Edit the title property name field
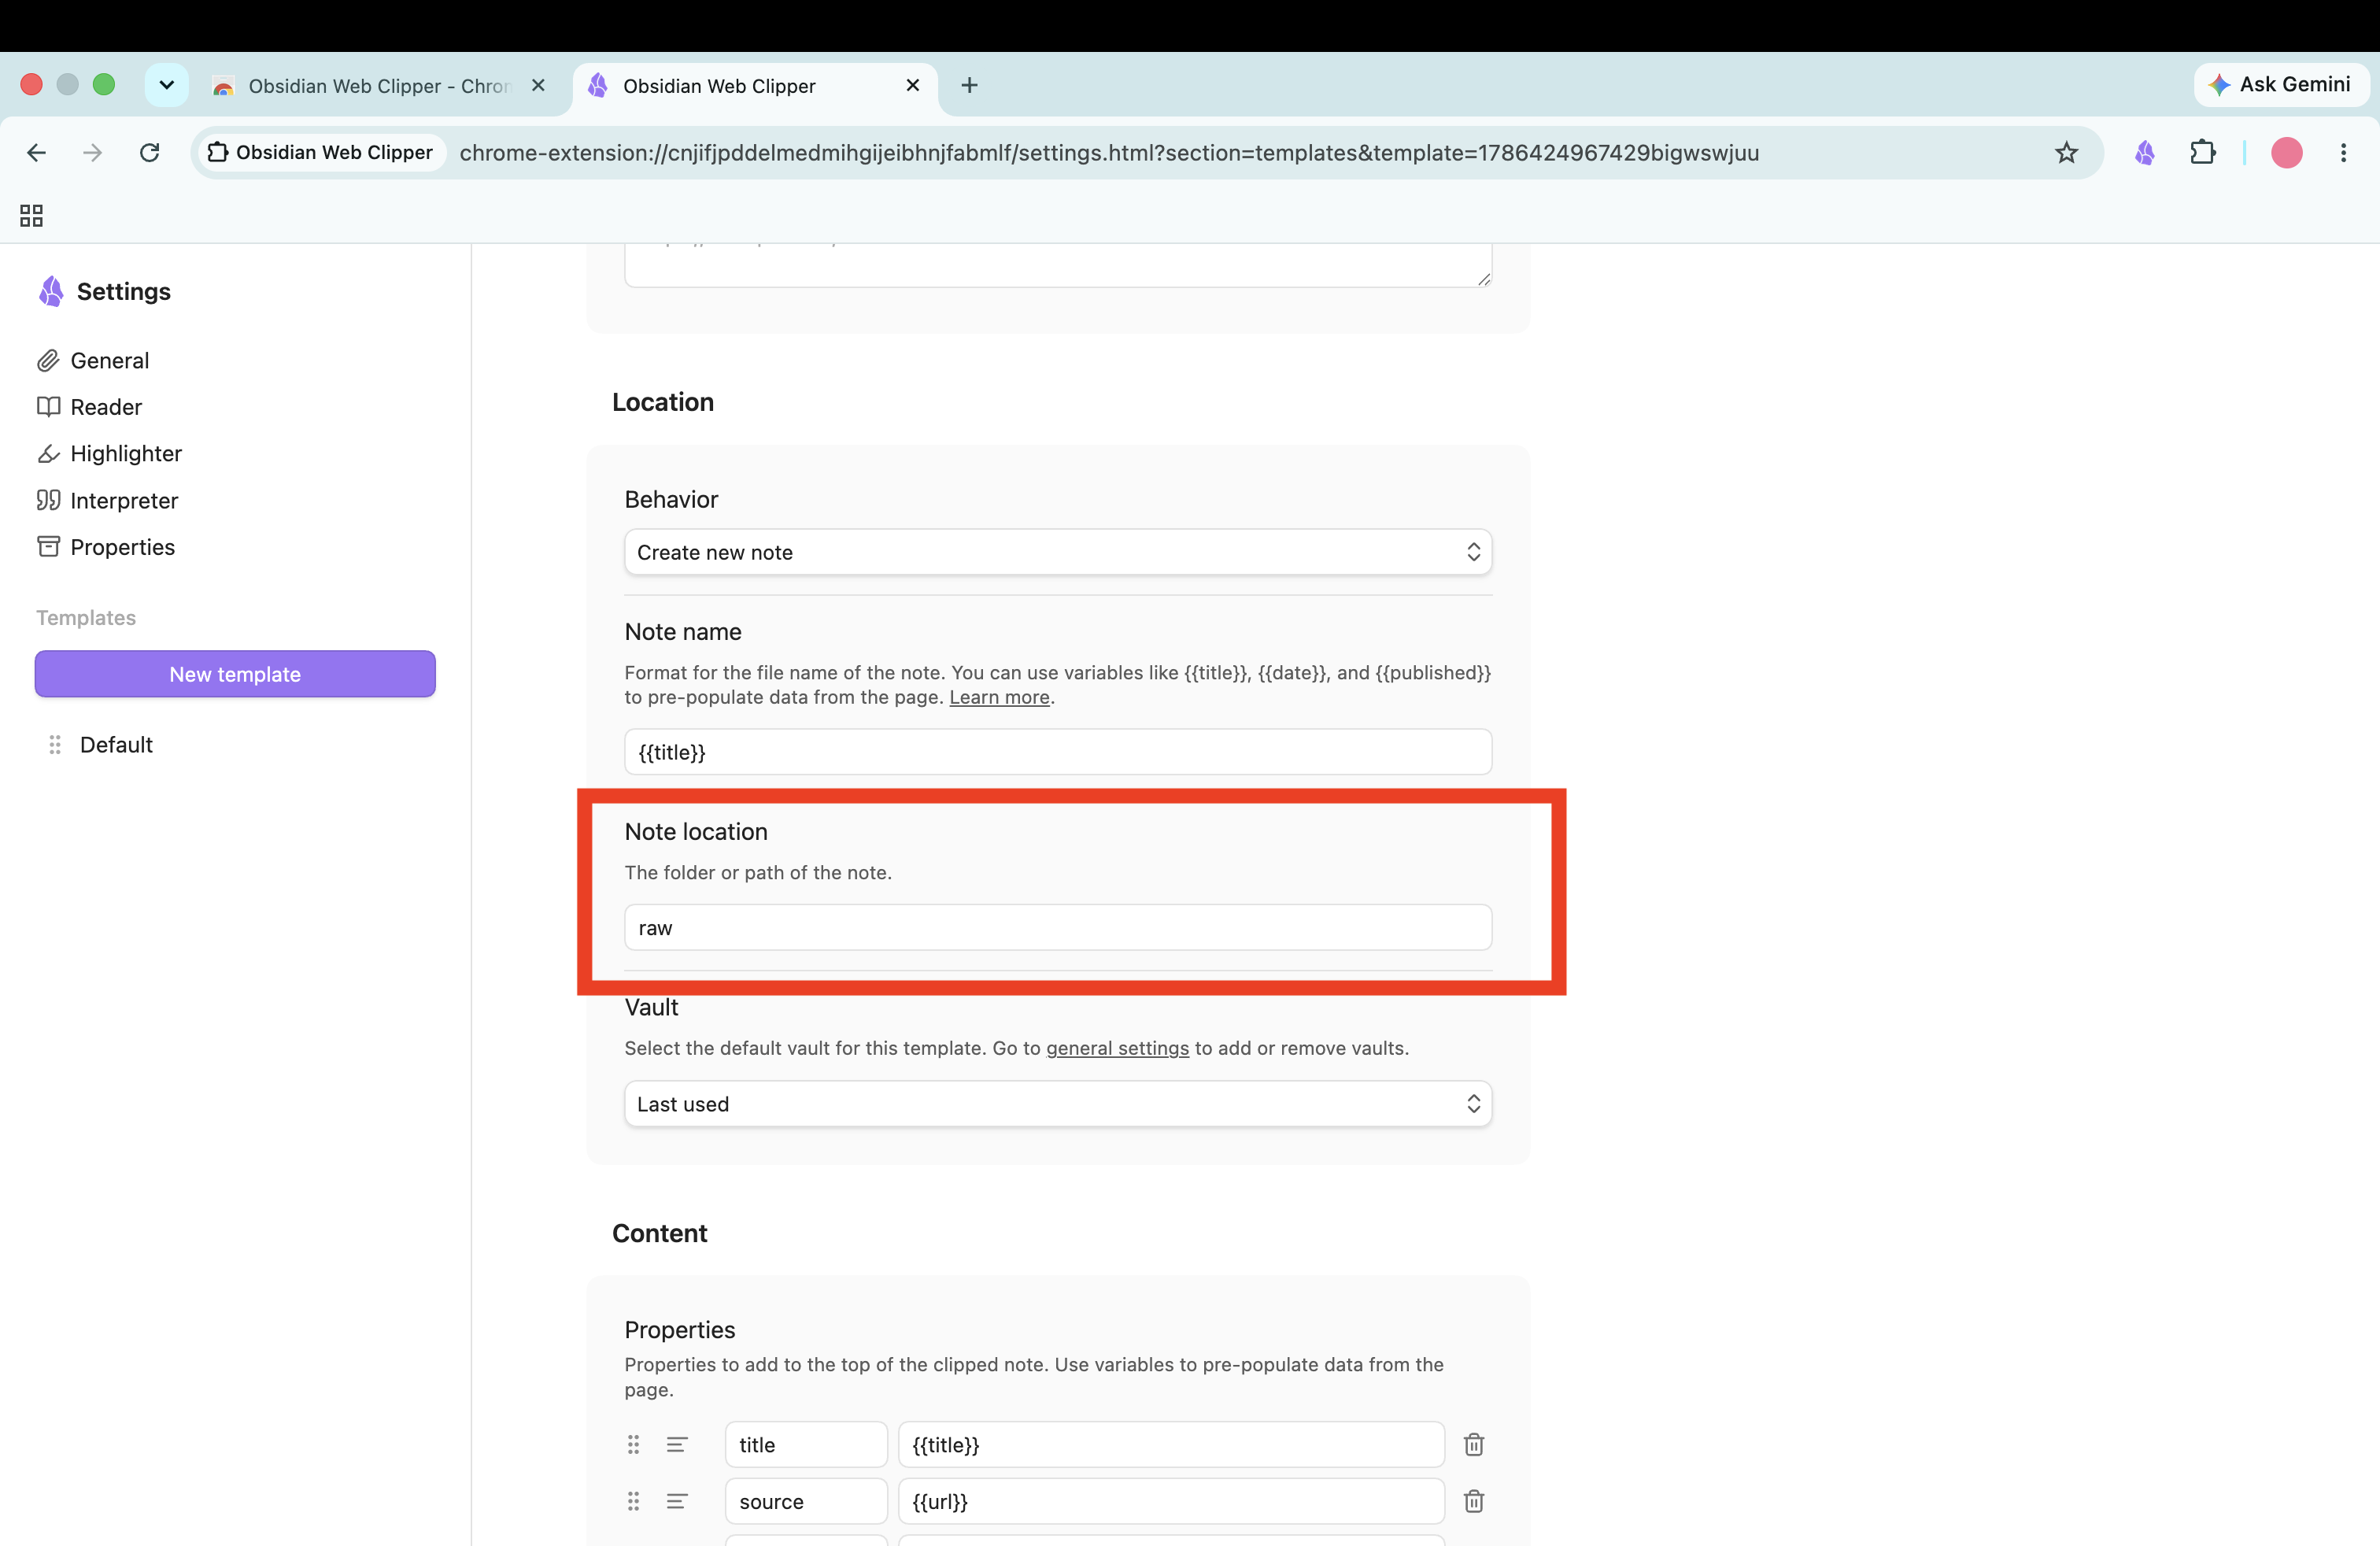 (x=806, y=1445)
